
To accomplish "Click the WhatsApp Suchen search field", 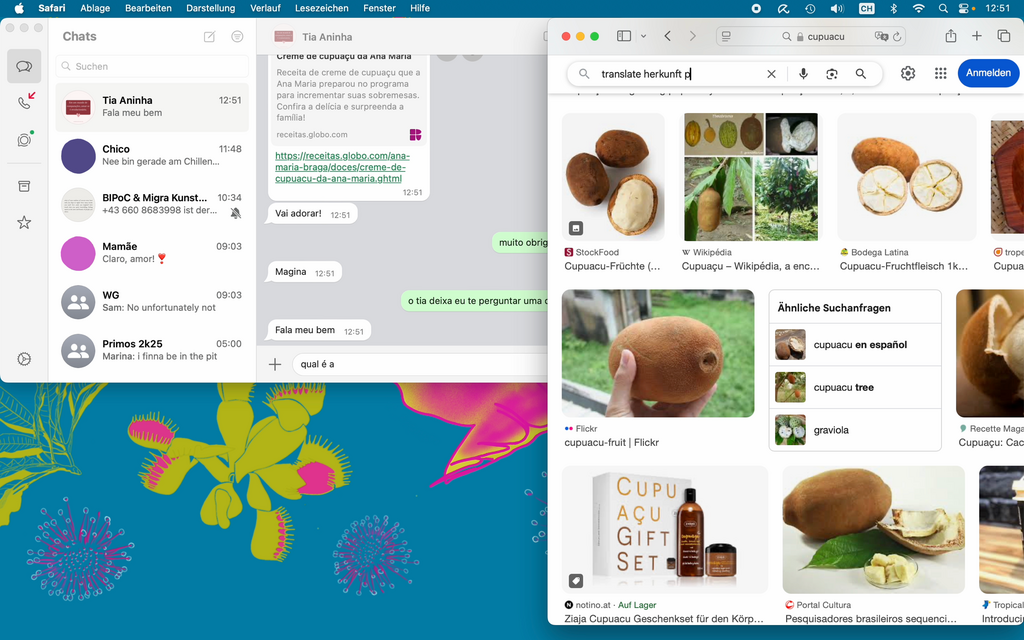I will point(152,66).
